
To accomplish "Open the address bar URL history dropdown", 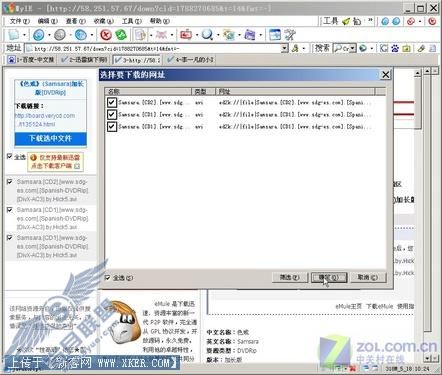I will coord(284,49).
